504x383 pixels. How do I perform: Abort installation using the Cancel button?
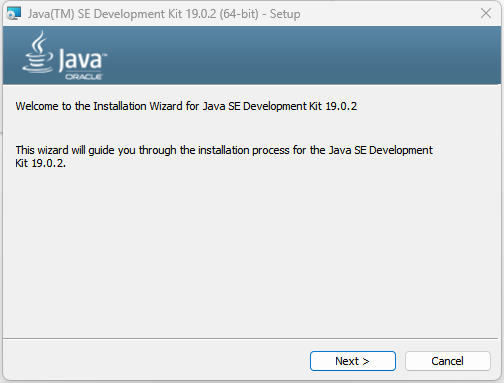click(448, 361)
